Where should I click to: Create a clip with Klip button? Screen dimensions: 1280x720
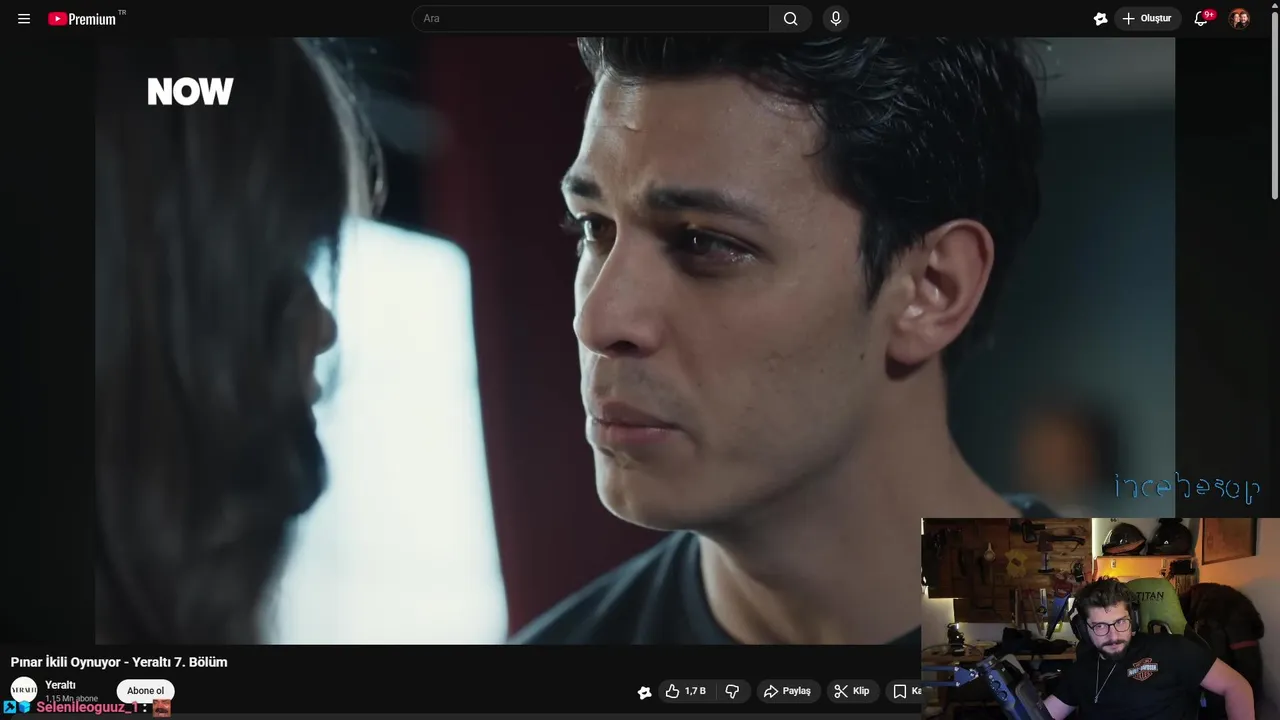[852, 691]
